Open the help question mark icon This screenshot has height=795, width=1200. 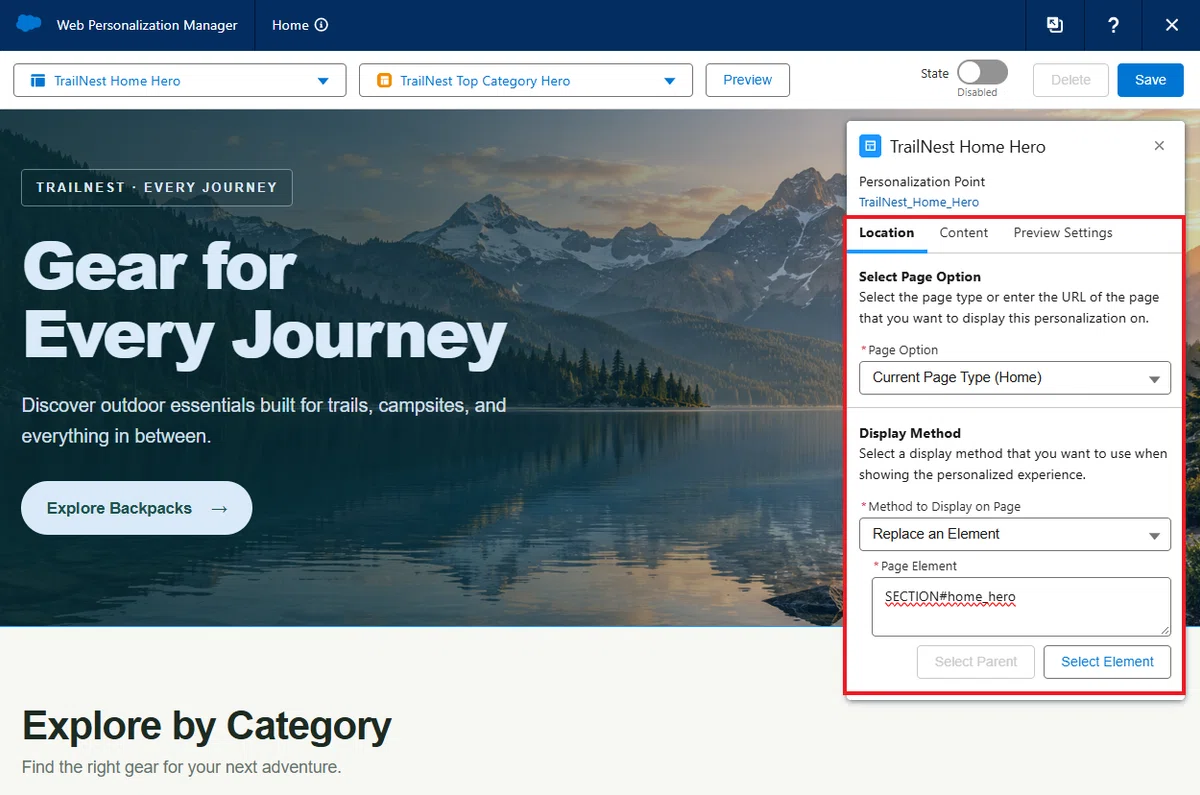click(x=1113, y=25)
